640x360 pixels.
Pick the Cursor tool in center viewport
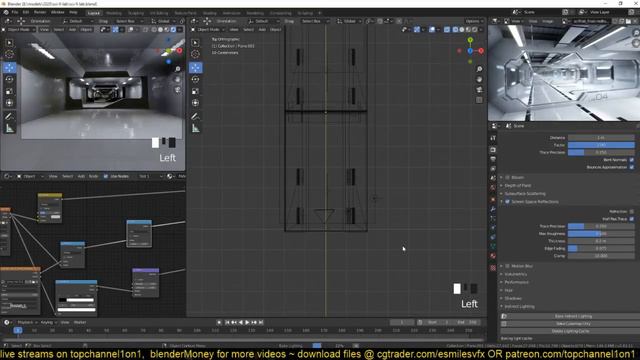[x=196, y=54]
